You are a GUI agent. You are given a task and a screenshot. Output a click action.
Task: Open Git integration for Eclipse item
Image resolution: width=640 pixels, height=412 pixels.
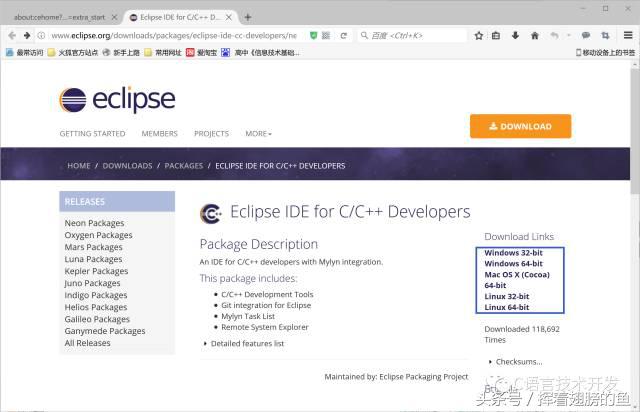[266, 305]
